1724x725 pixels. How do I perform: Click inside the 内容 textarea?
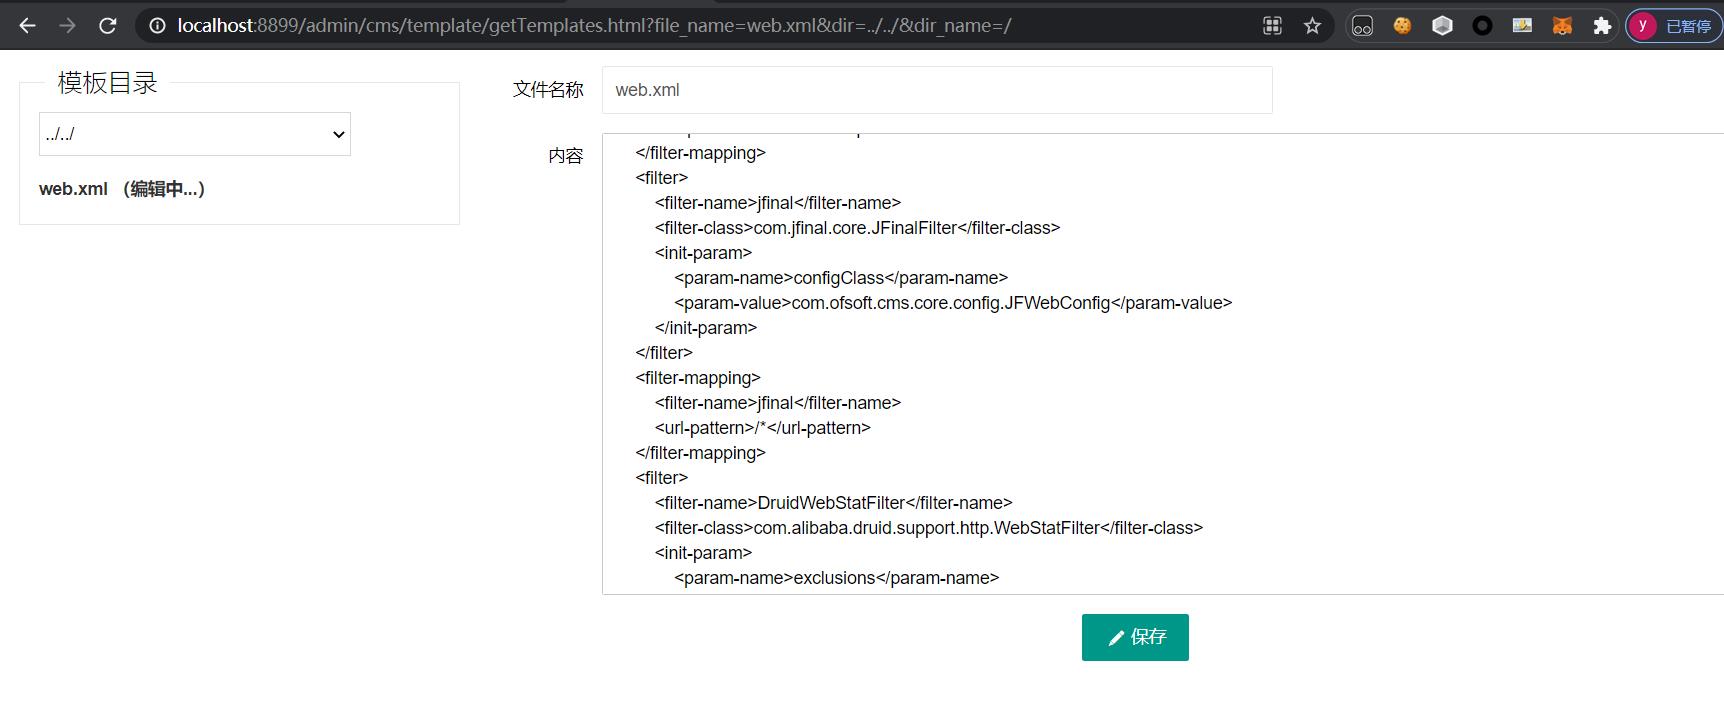click(x=1163, y=364)
